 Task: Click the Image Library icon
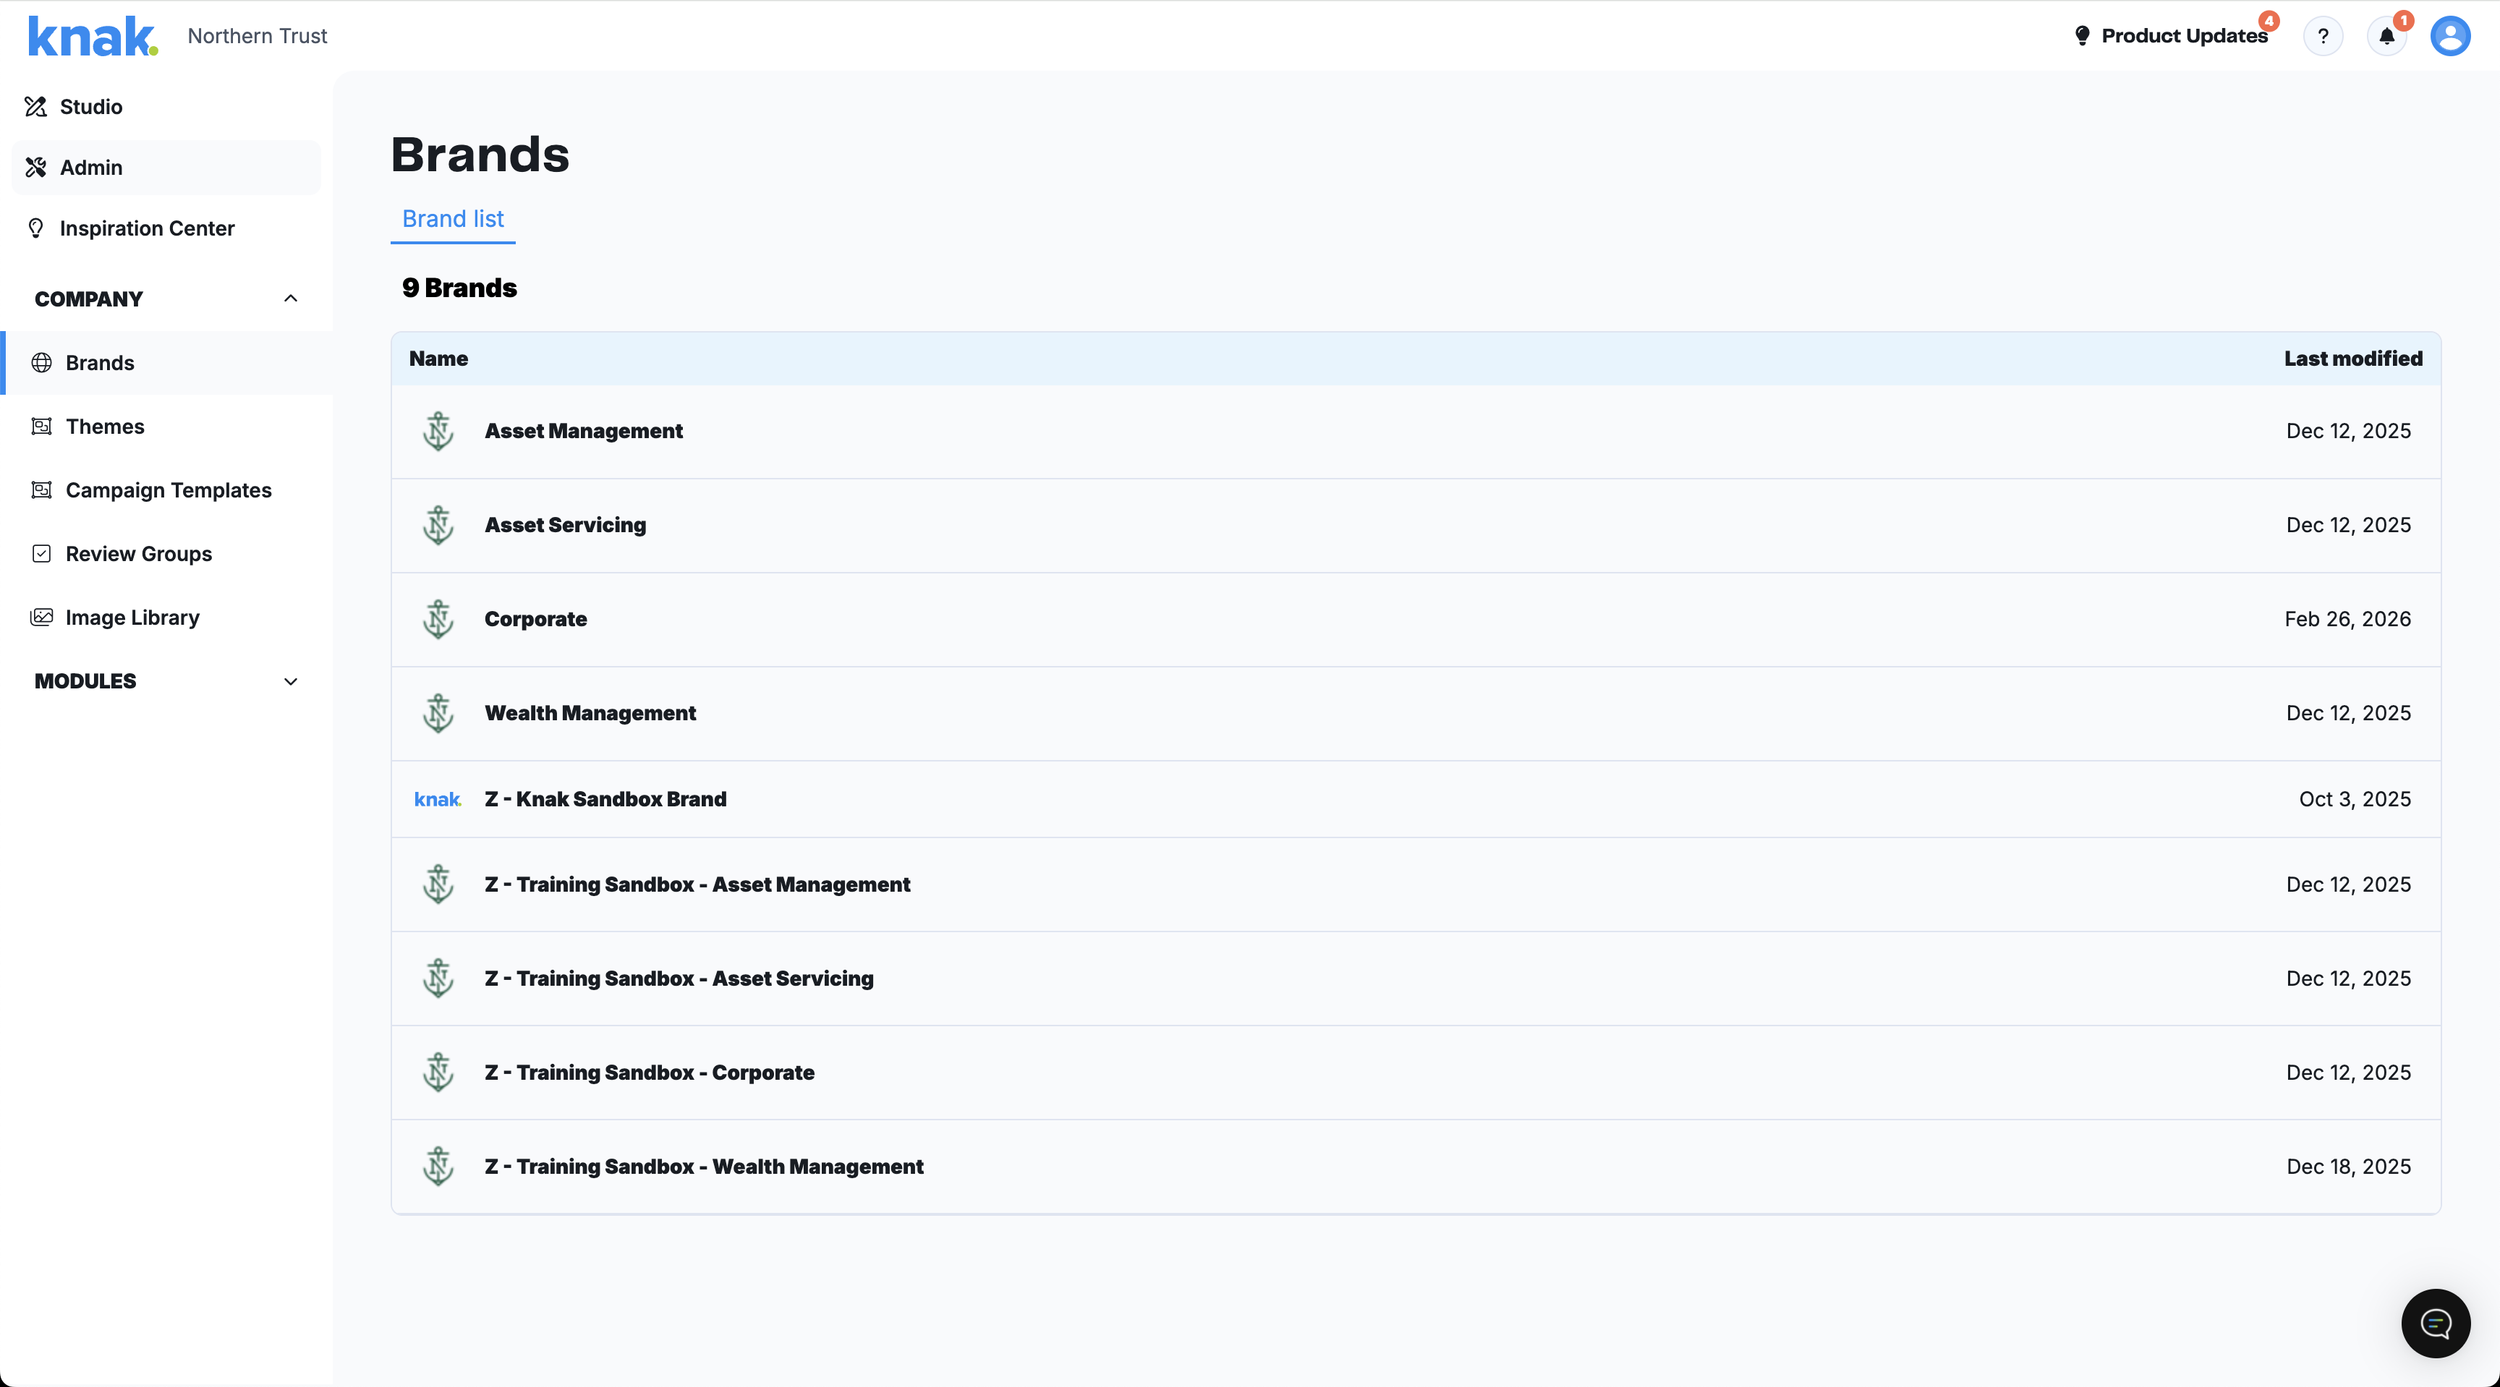point(41,617)
